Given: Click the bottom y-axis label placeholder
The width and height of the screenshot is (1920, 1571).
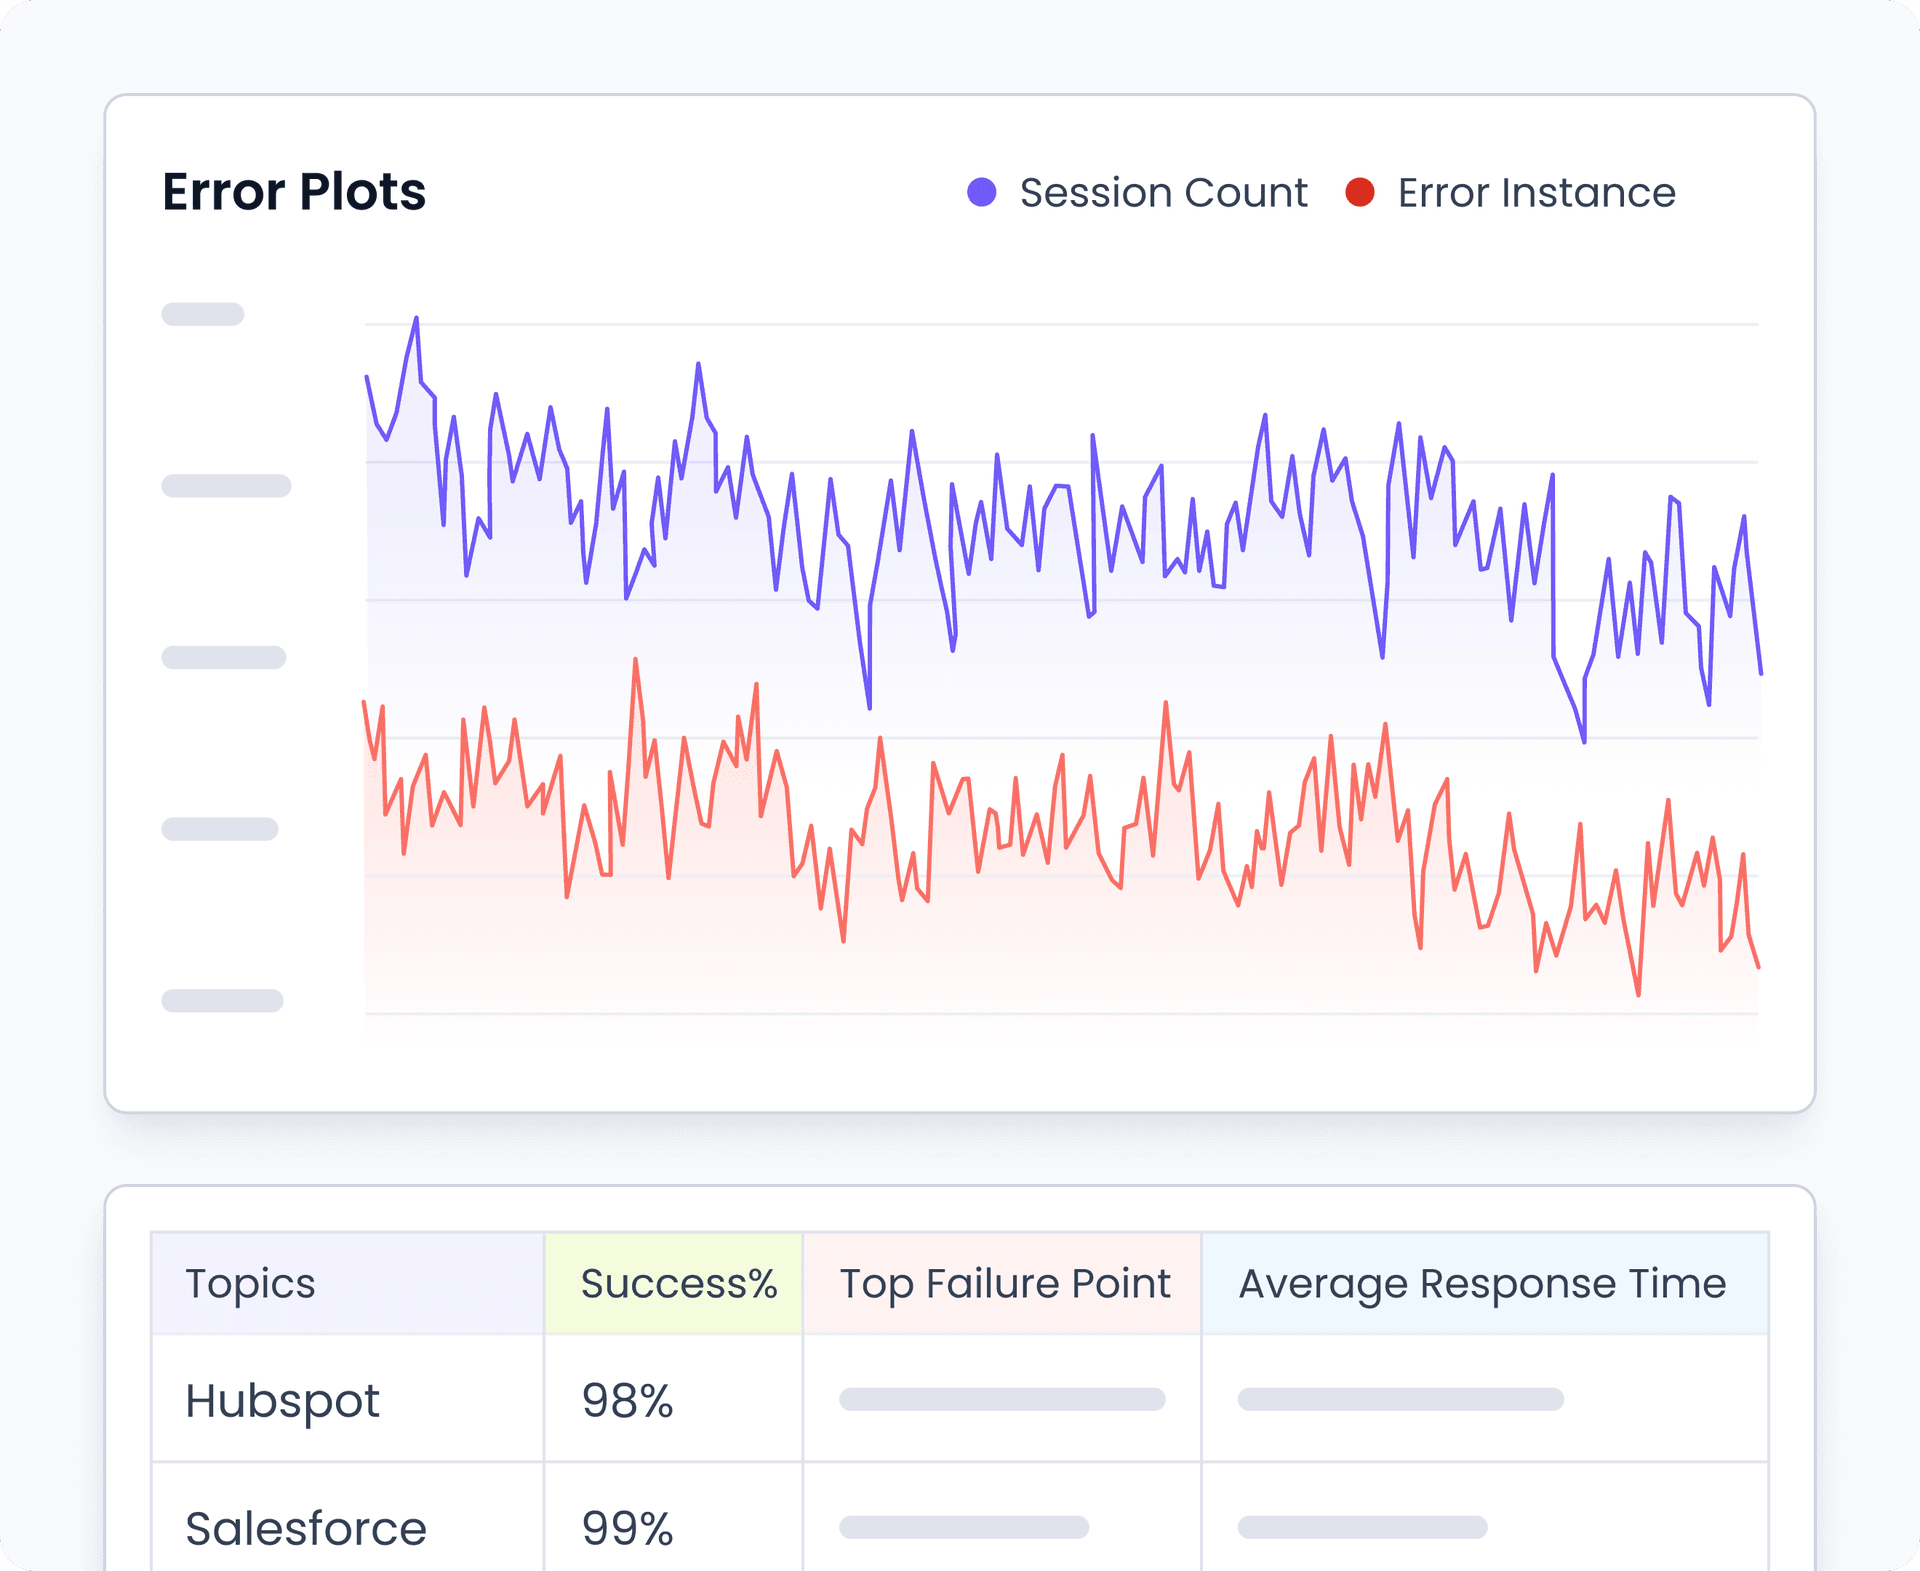Looking at the screenshot, I should pos(222,1000).
